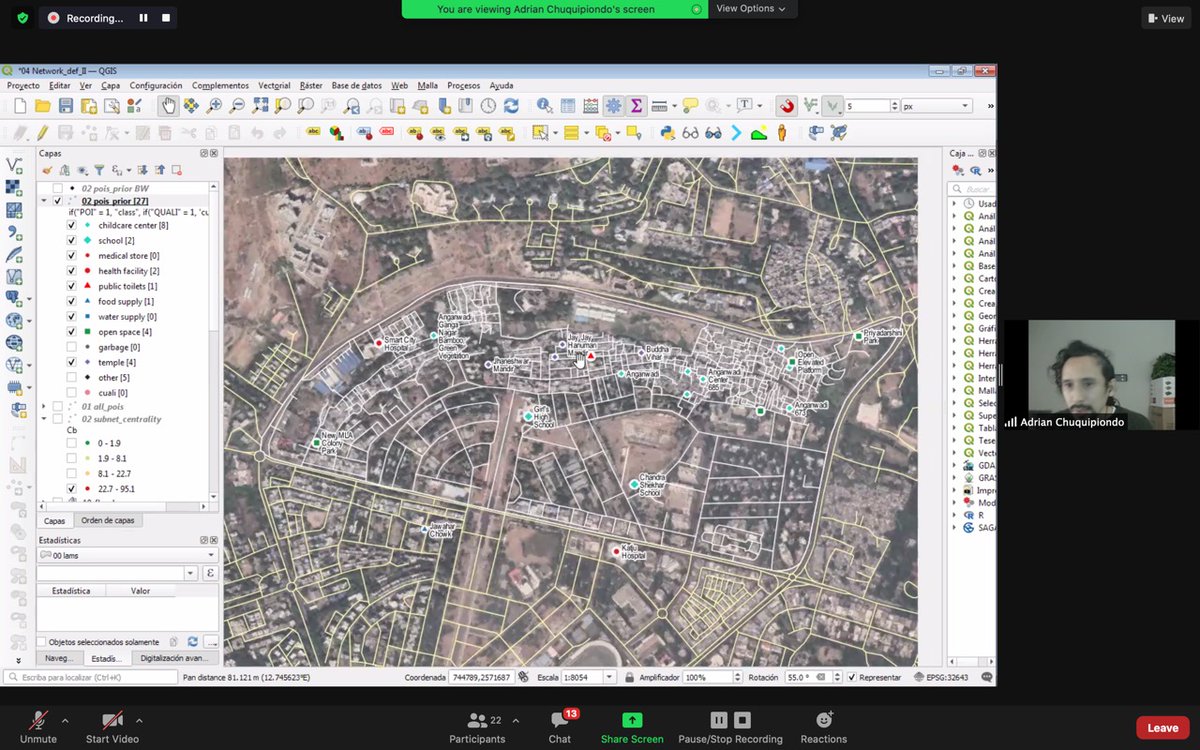Enable the other [5] category checkbox

71,377
